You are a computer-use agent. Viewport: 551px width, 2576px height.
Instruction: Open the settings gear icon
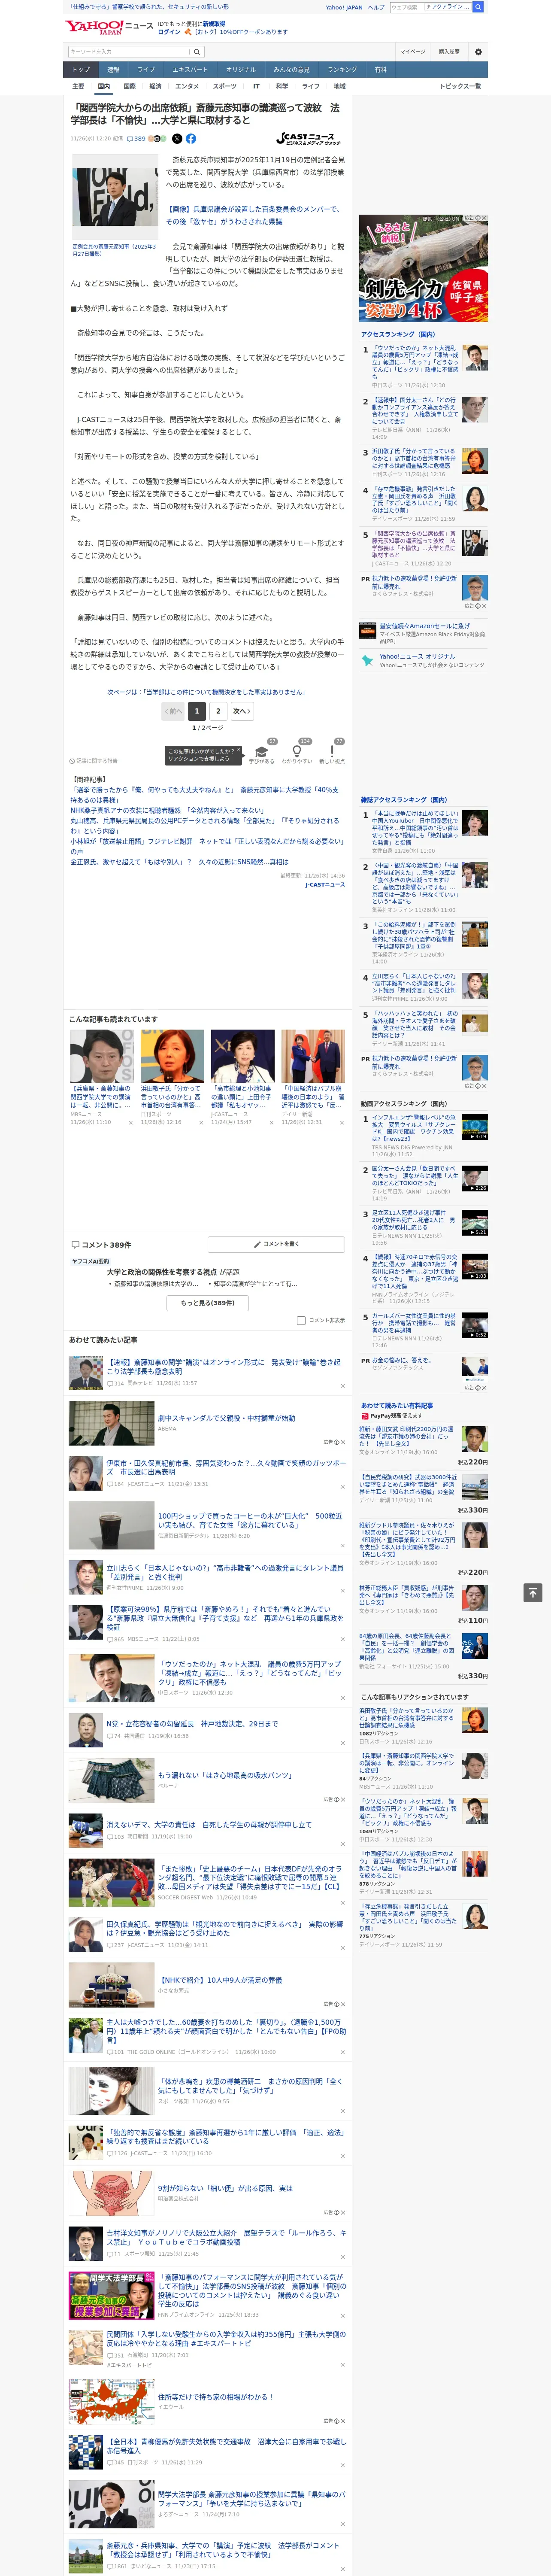(478, 51)
